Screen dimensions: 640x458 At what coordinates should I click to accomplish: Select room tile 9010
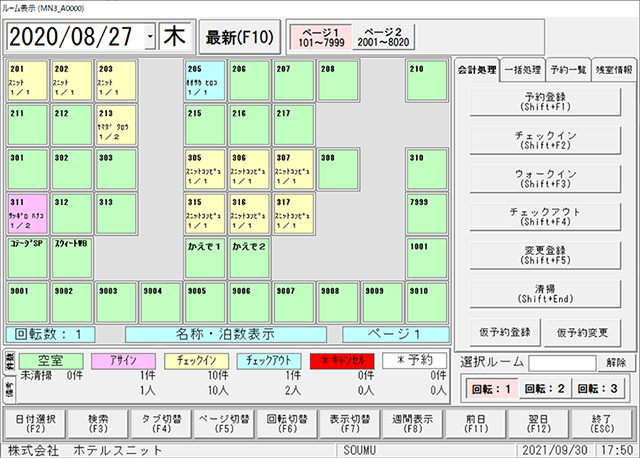(427, 303)
